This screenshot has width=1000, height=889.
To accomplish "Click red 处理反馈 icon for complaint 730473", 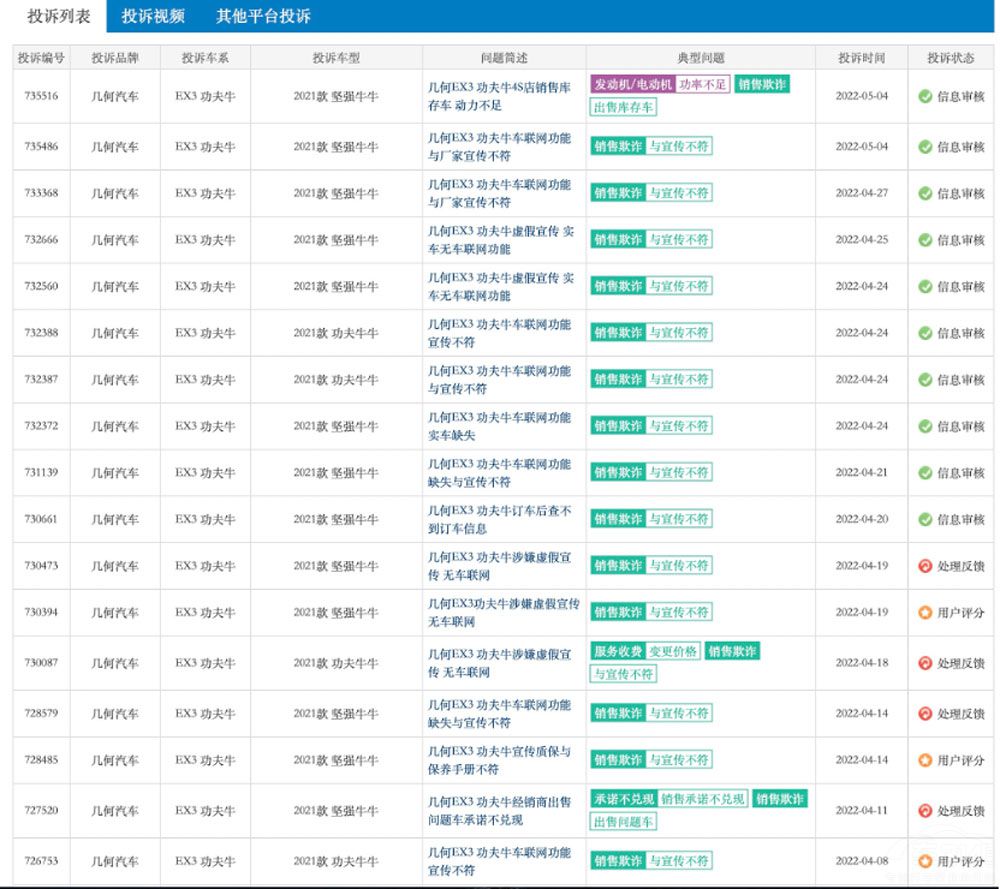I will [925, 566].
